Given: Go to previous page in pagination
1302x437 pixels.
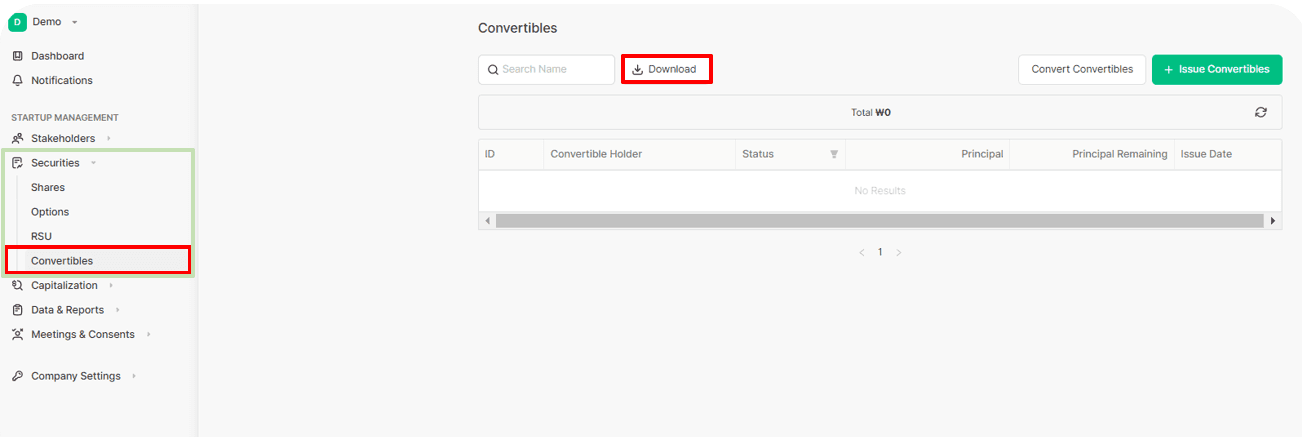Looking at the screenshot, I should click(x=862, y=253).
